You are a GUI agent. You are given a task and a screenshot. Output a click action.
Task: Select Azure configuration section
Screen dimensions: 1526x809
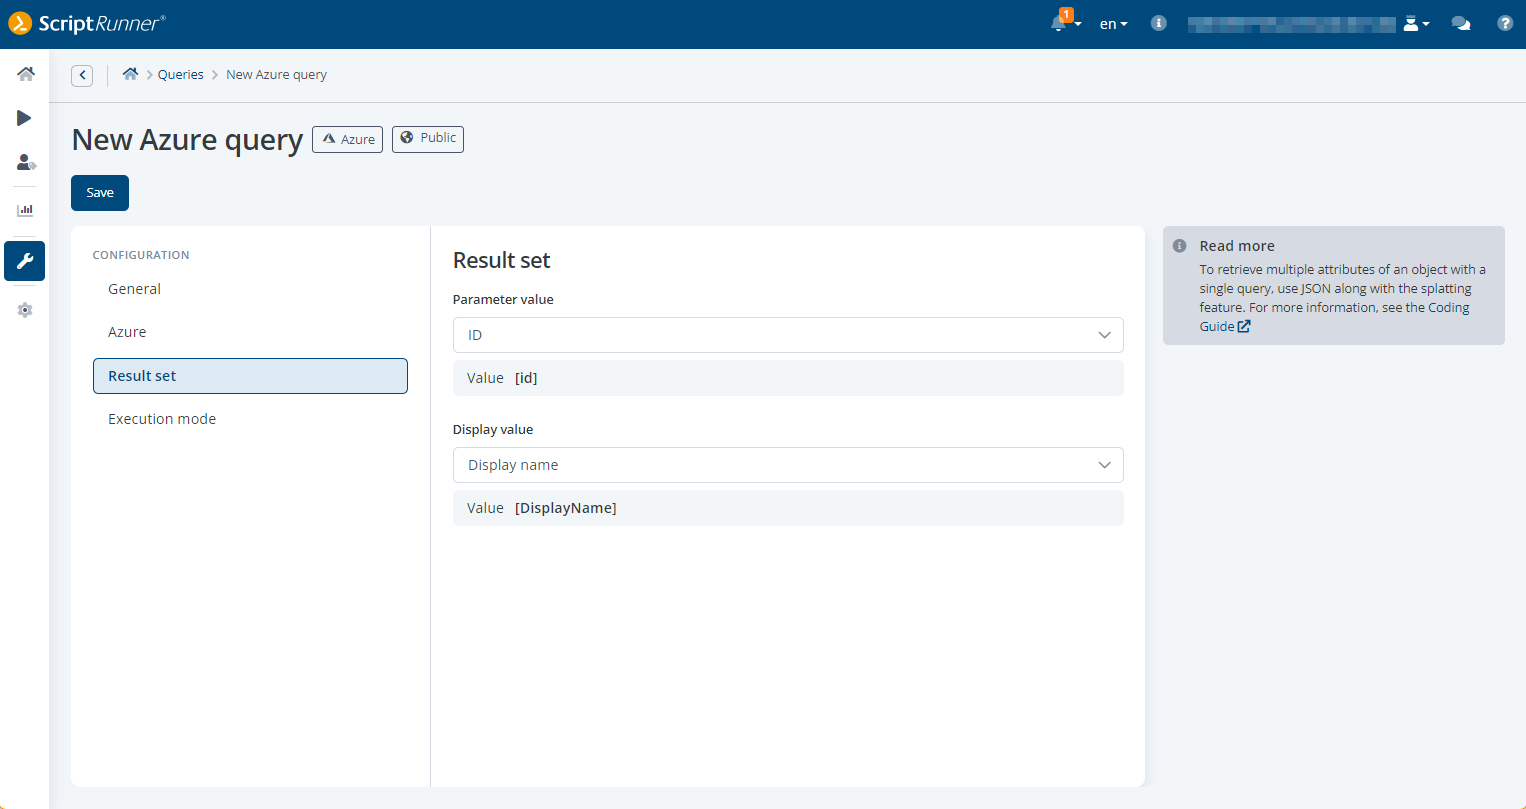point(127,332)
